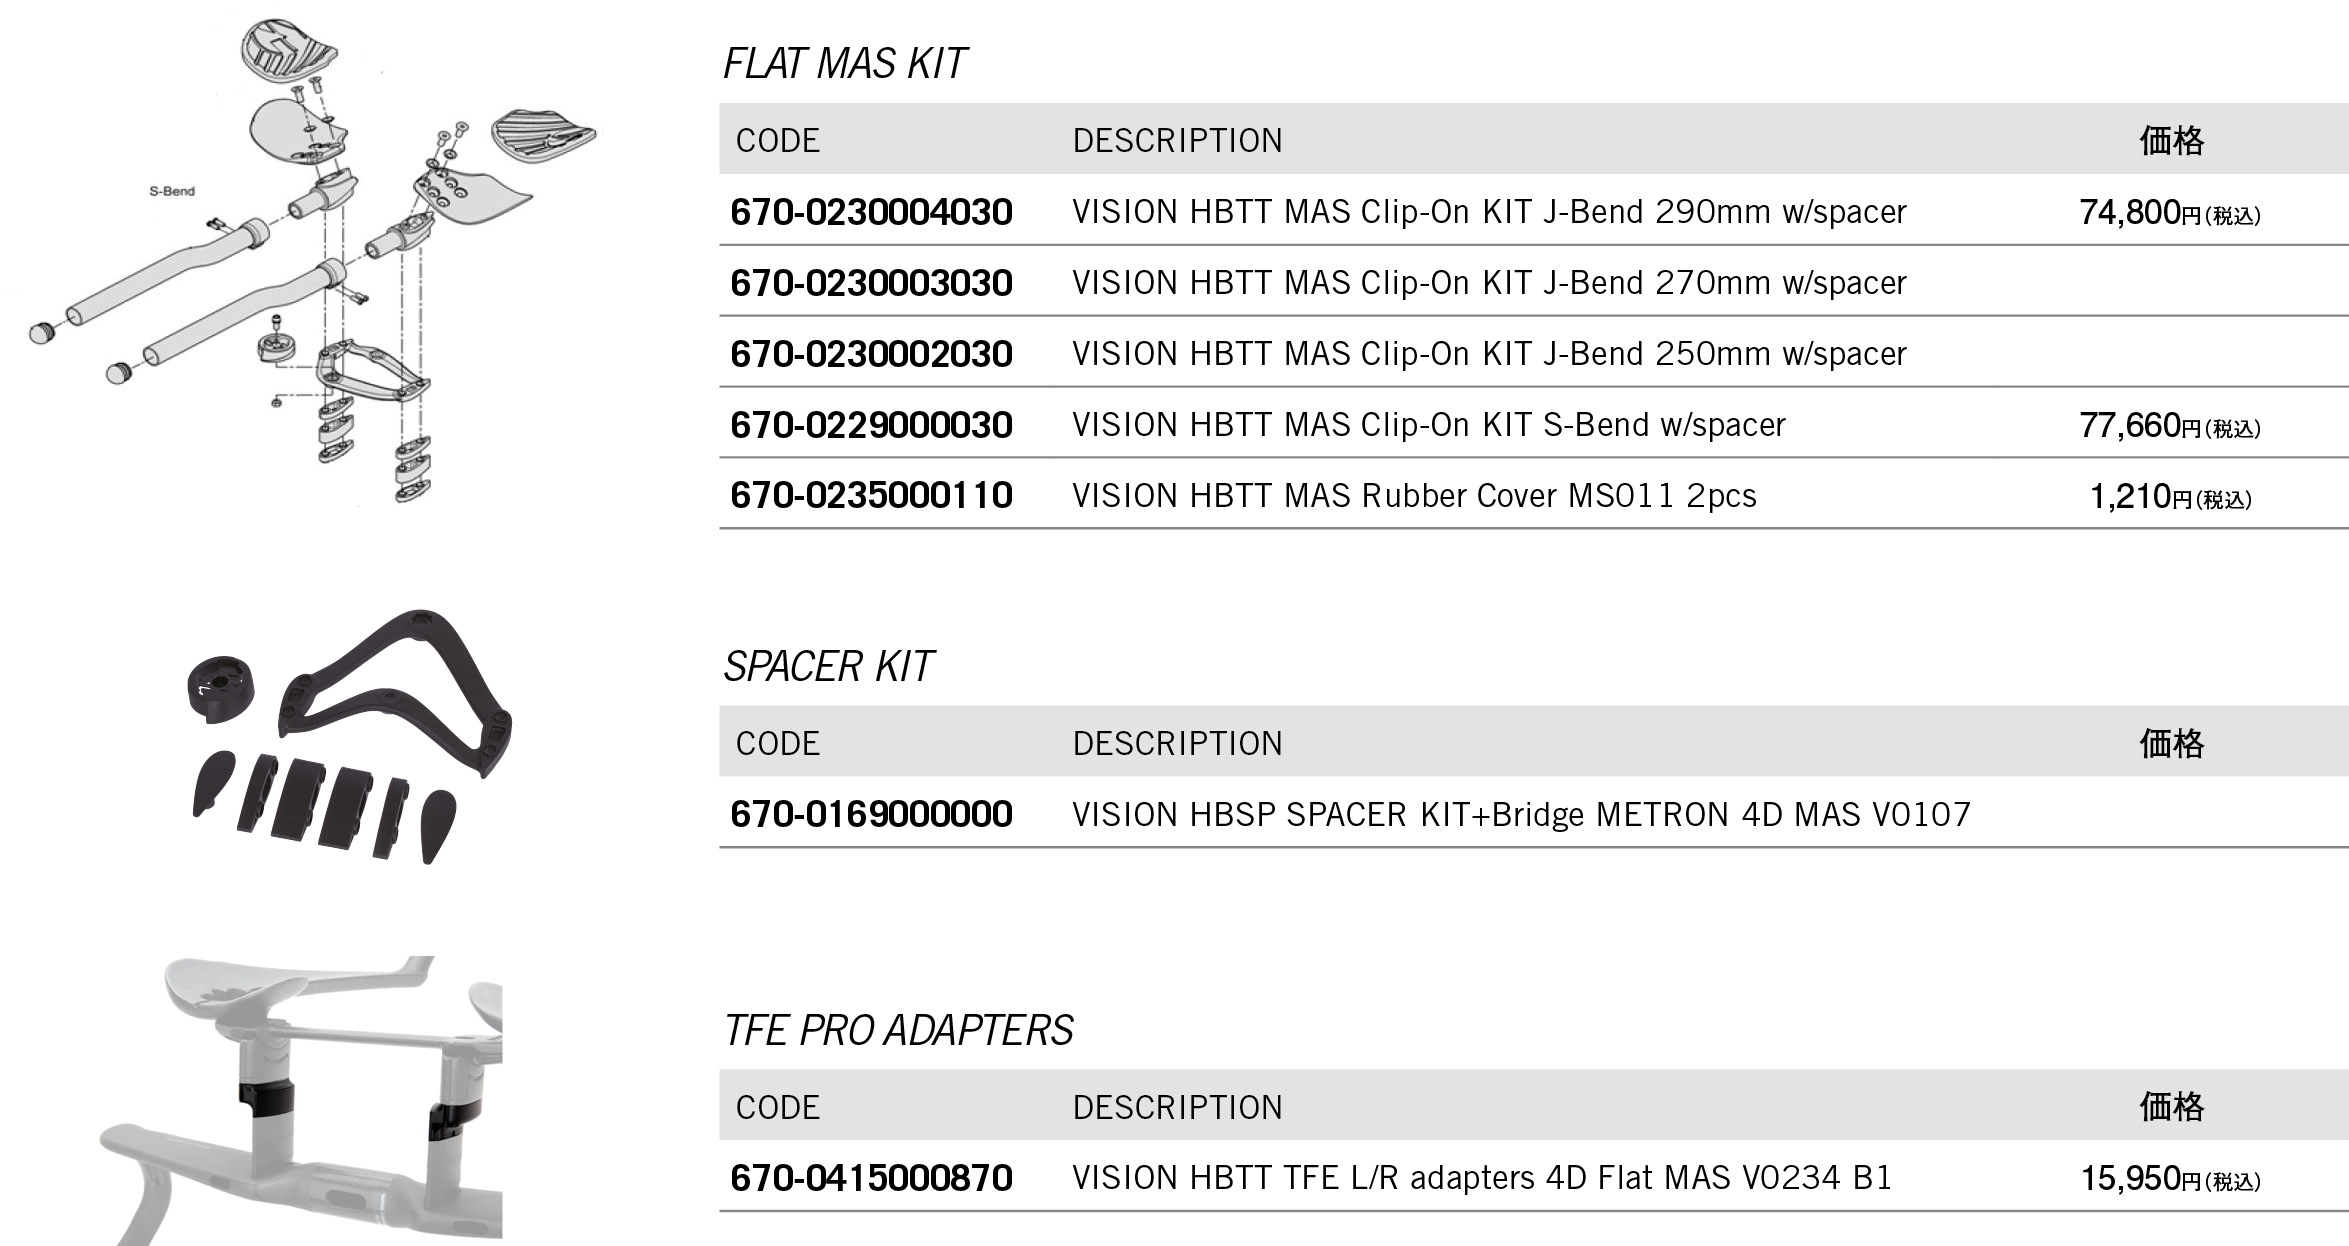The width and height of the screenshot is (2349, 1246).
Task: Click the 77,660 yen price
Action: (2170, 426)
